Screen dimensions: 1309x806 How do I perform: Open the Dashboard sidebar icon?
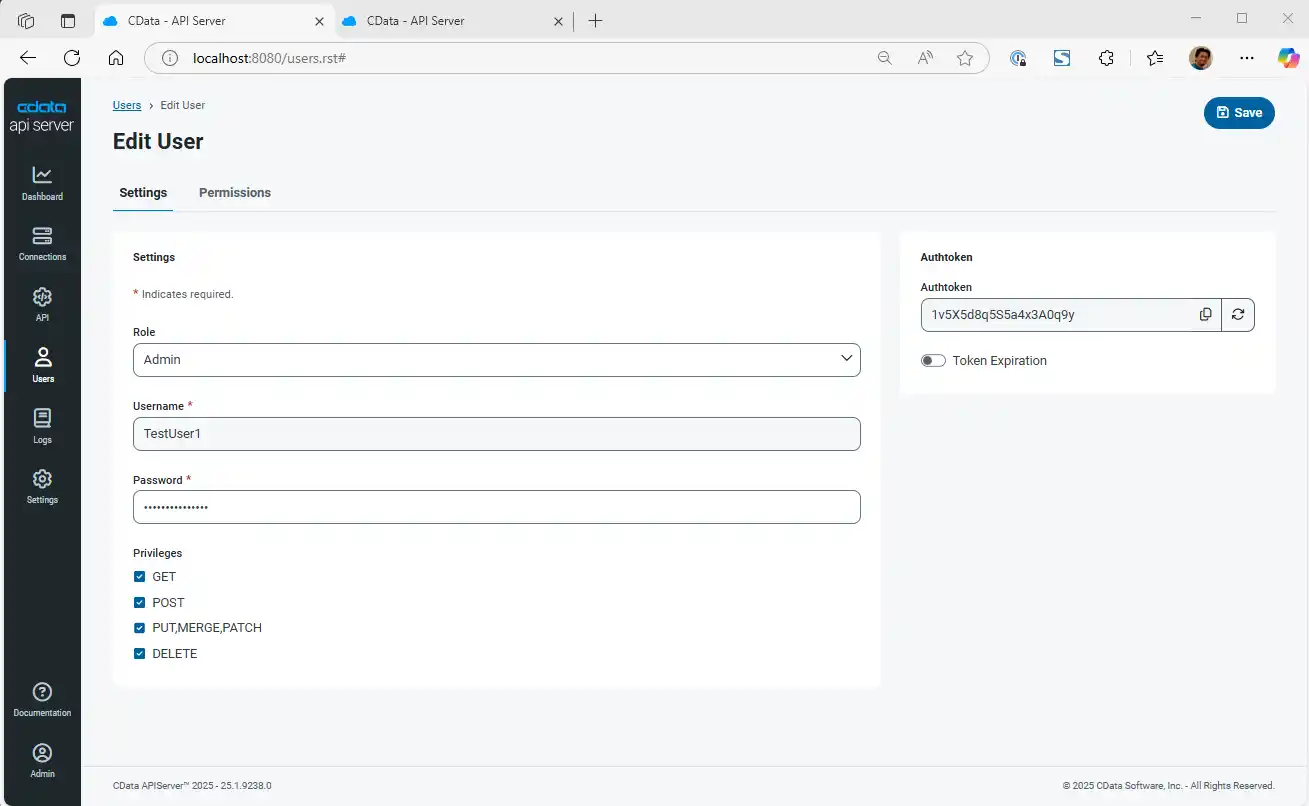(x=42, y=176)
